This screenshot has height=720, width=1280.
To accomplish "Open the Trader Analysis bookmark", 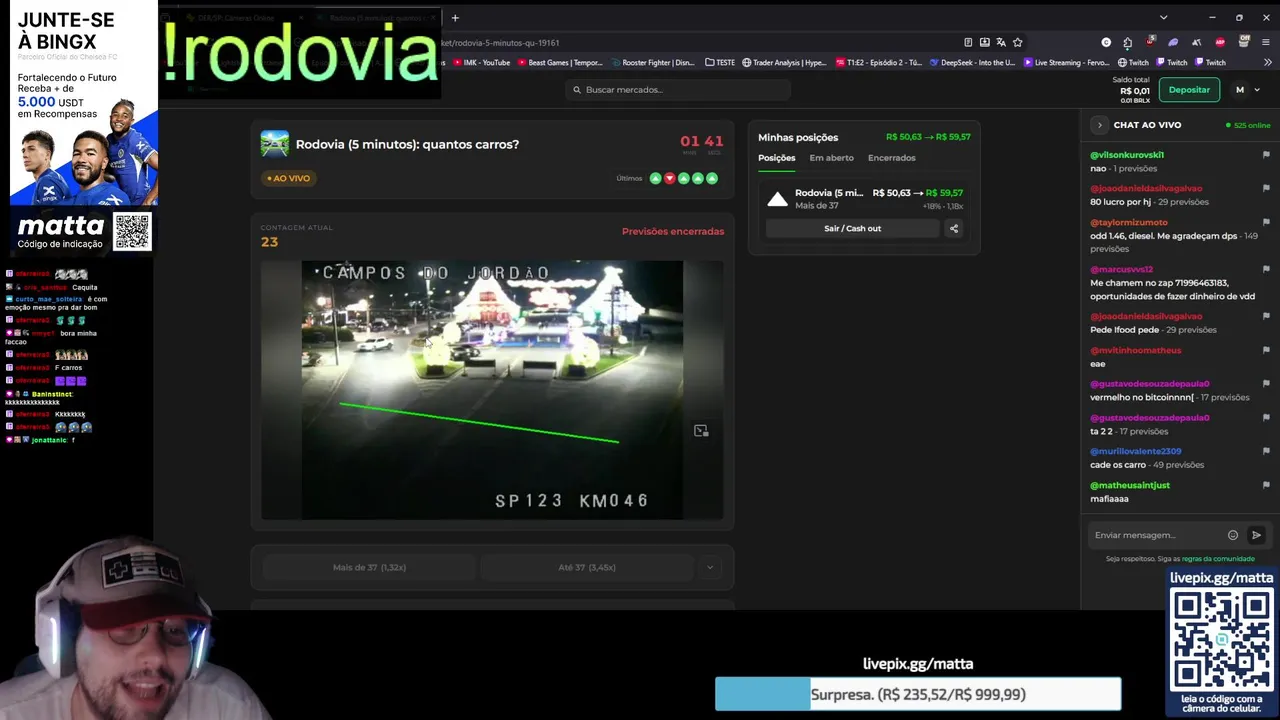I will click(784, 62).
